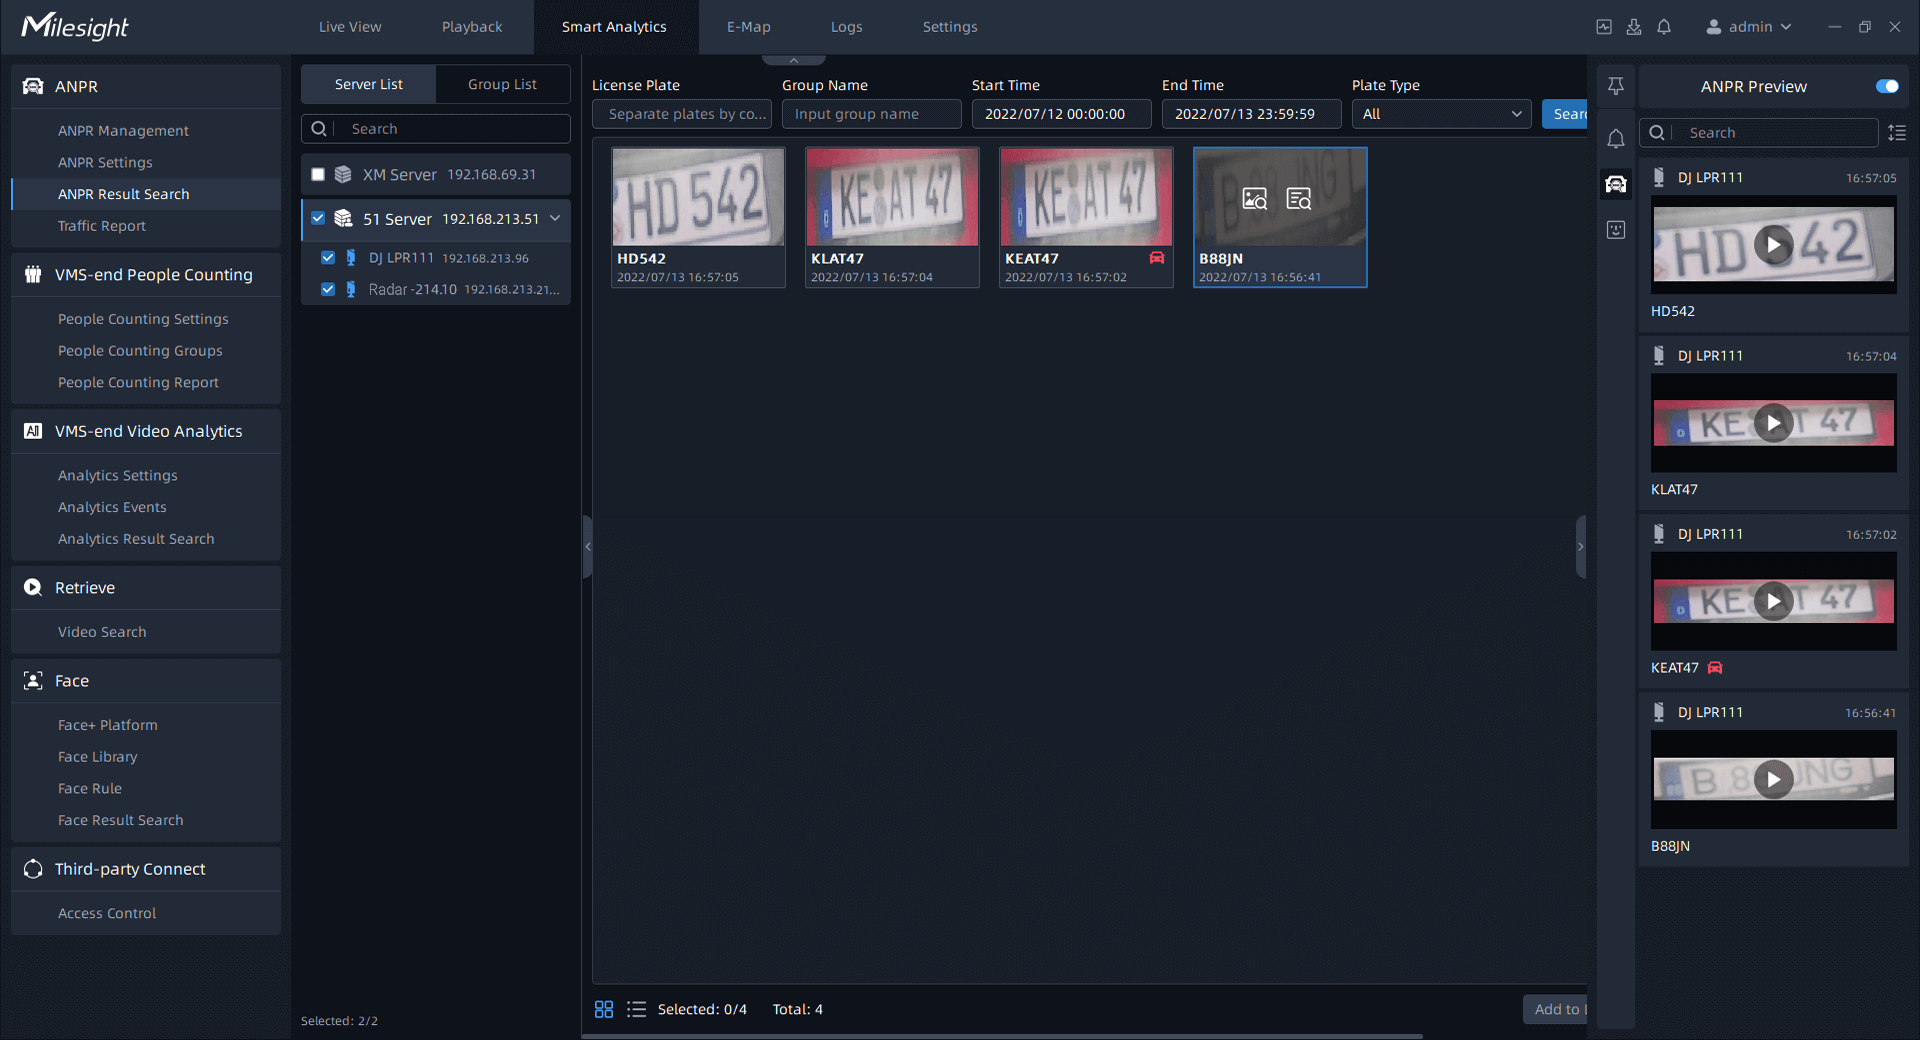Switch to list view layout icon
The height and width of the screenshot is (1040, 1920).
coord(636,1009)
